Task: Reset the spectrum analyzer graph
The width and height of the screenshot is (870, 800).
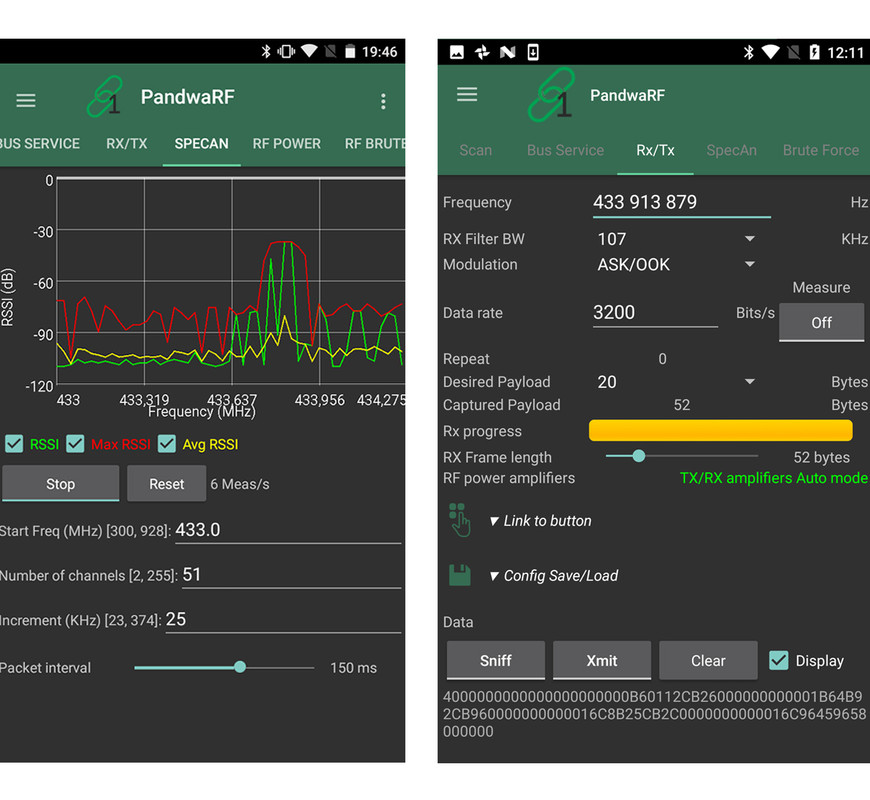Action: pyautogui.click(x=166, y=484)
